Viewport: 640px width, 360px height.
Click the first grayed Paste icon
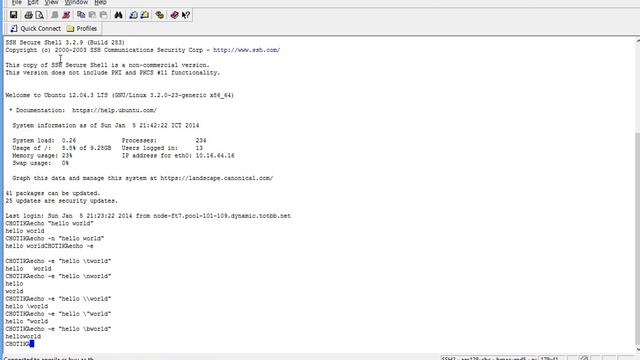click(92, 15)
